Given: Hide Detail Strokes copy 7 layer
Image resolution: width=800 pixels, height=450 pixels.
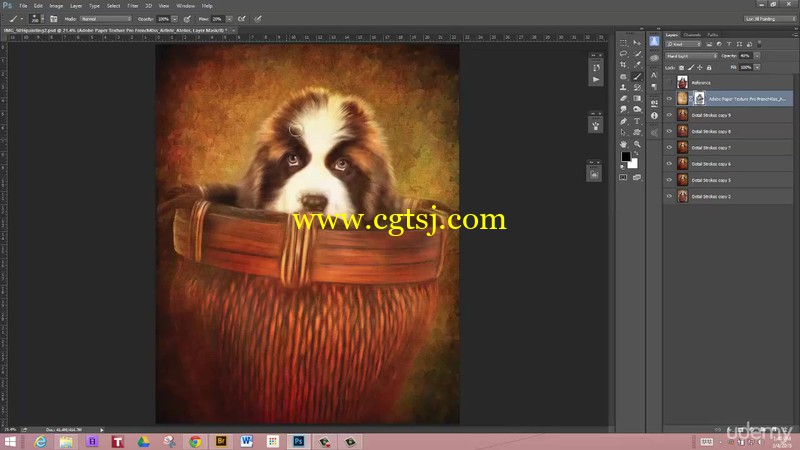Looking at the screenshot, I should (669, 148).
